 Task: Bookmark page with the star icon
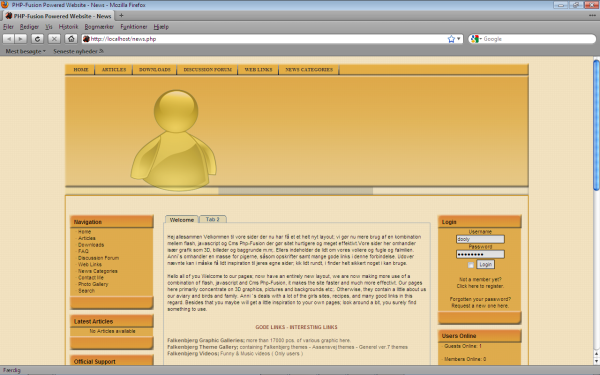click(451, 39)
